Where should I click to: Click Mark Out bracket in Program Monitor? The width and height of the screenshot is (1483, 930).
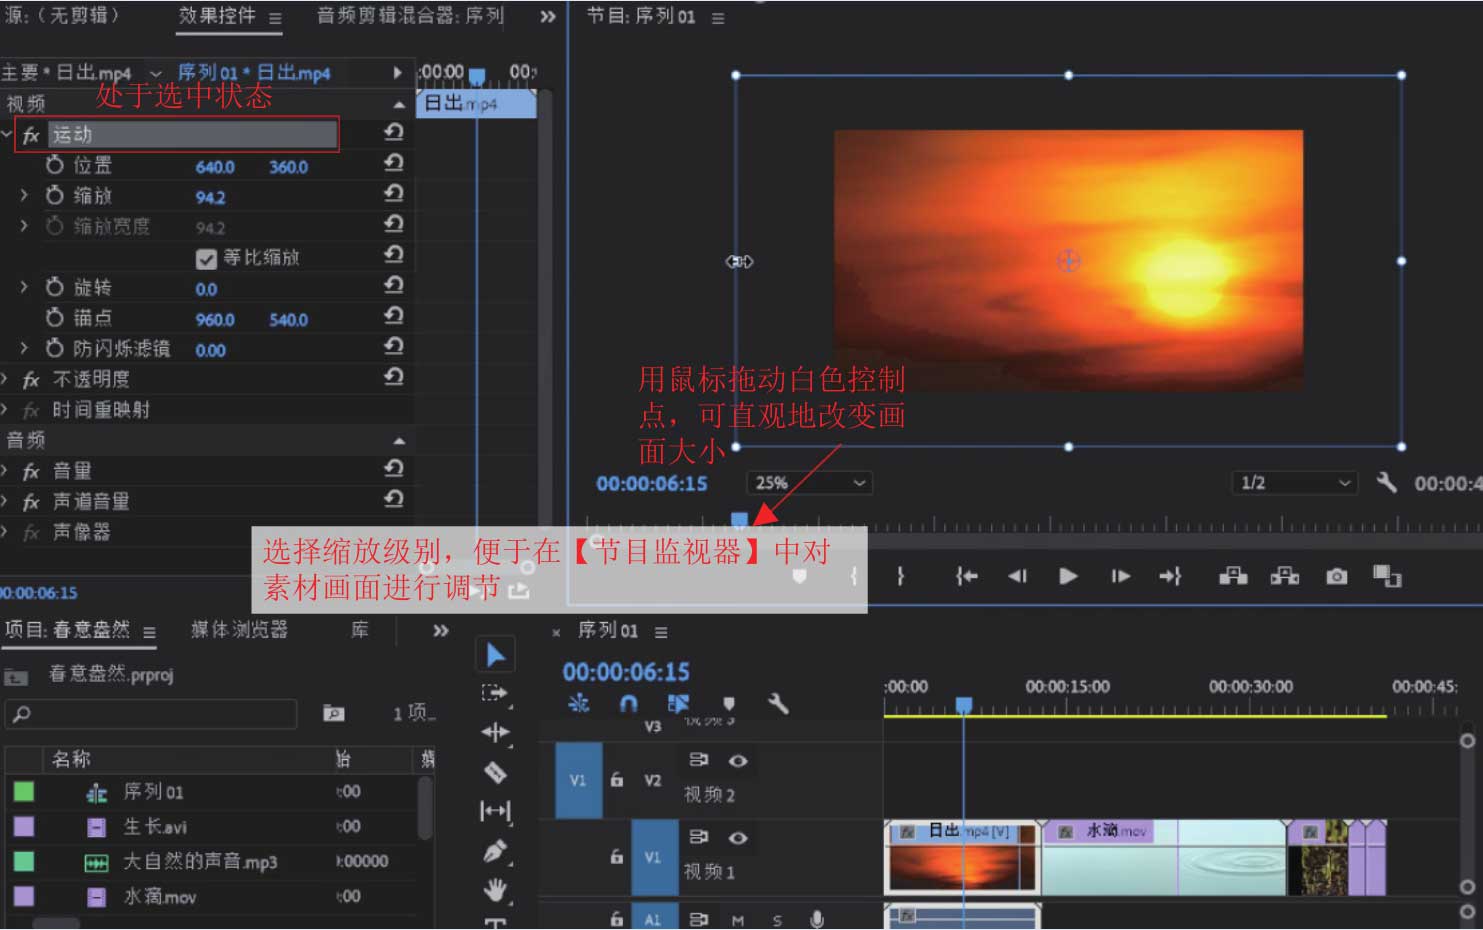click(x=900, y=576)
